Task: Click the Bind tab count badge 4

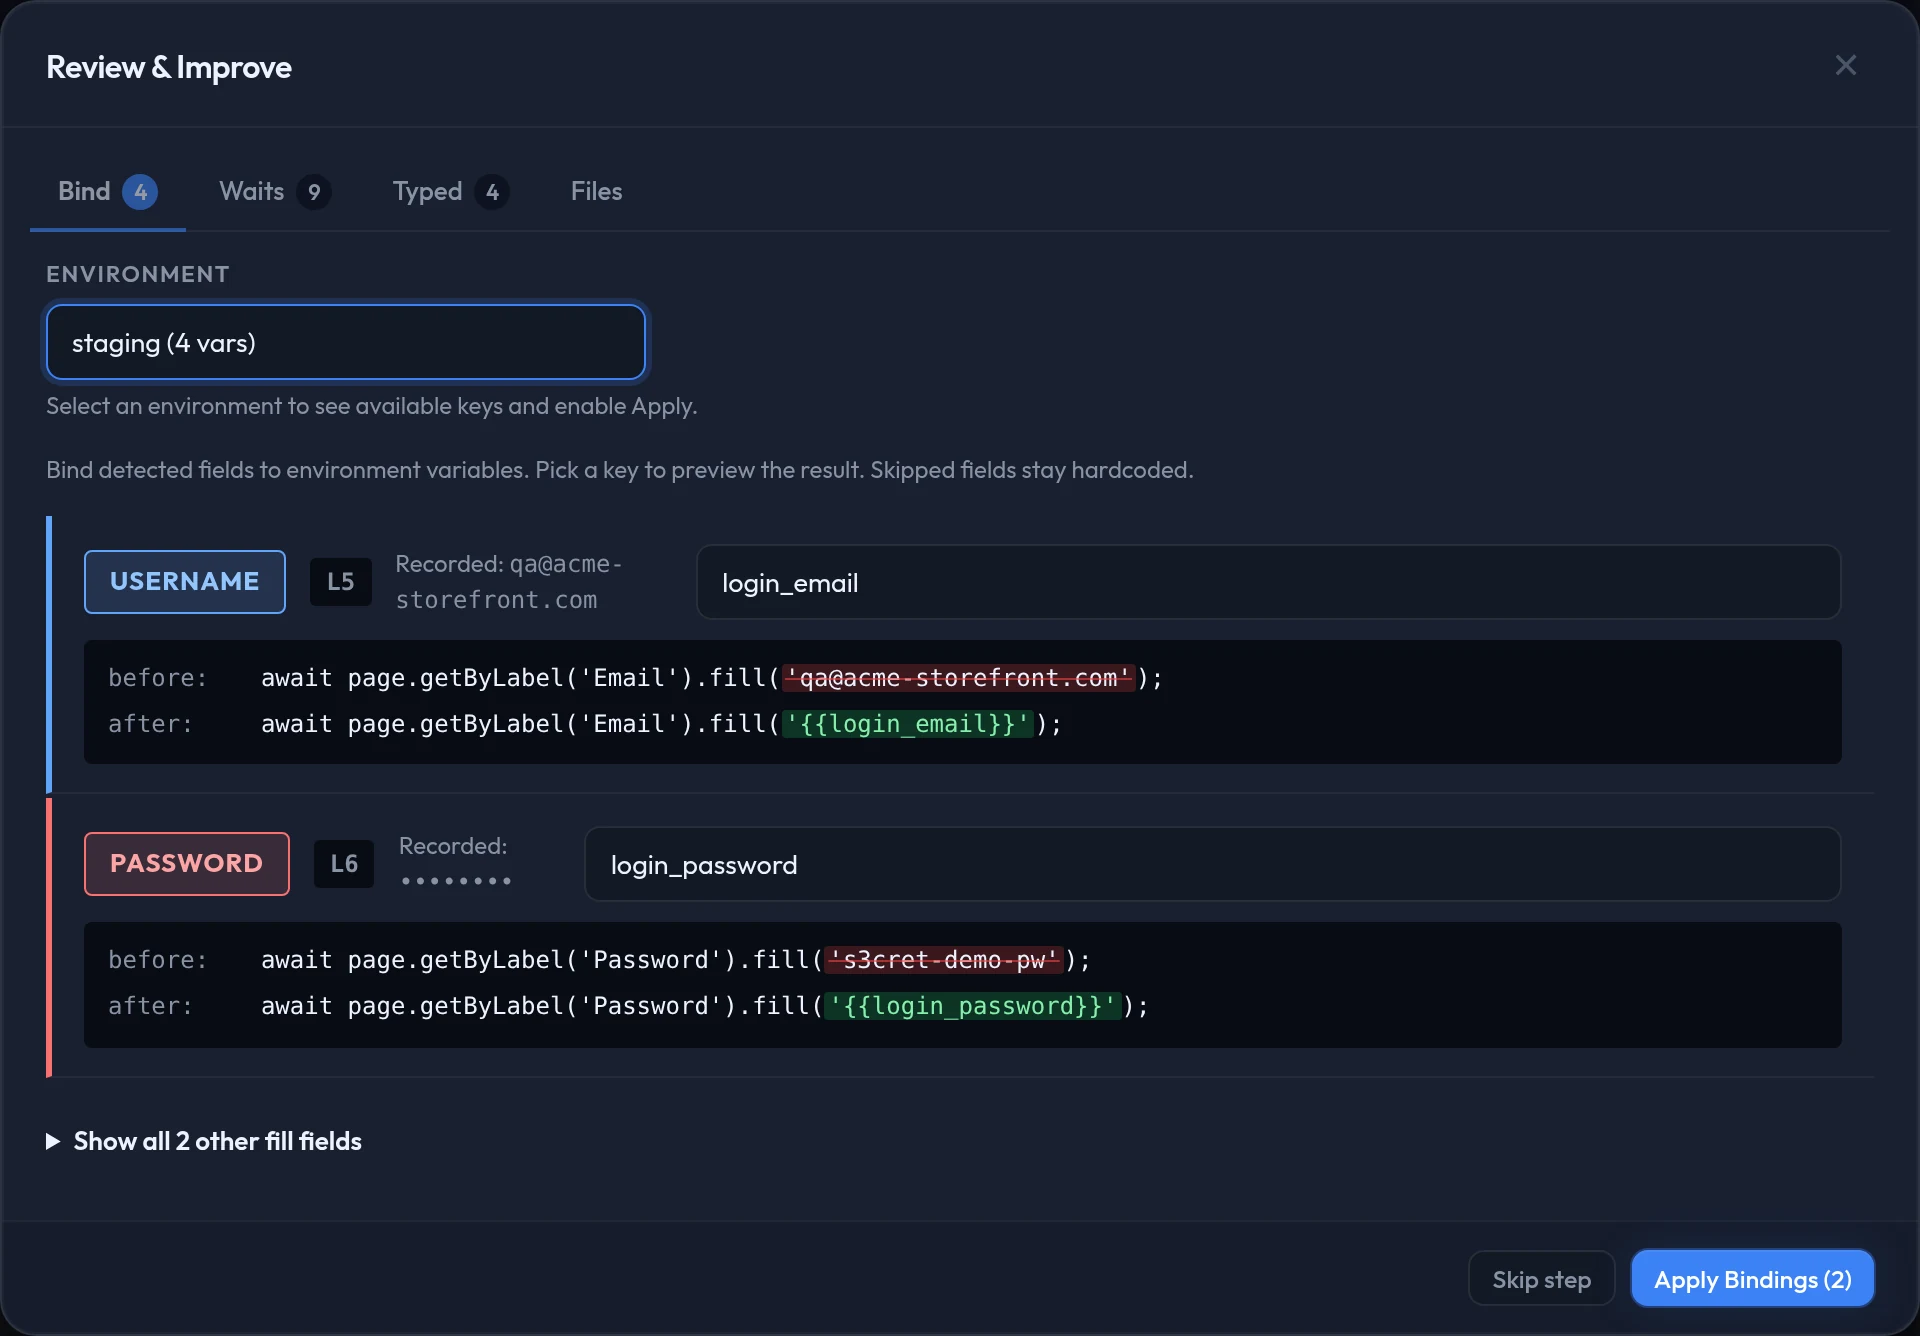Action: [x=140, y=192]
